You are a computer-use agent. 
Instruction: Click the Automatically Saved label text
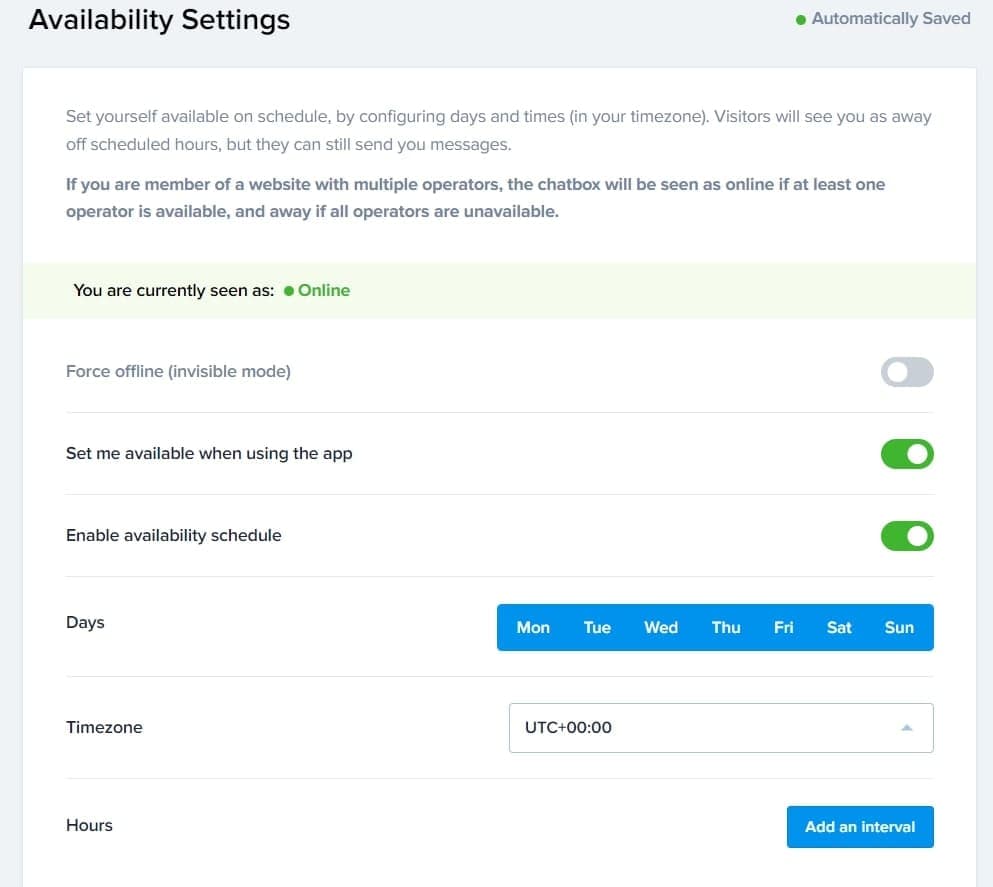[890, 19]
